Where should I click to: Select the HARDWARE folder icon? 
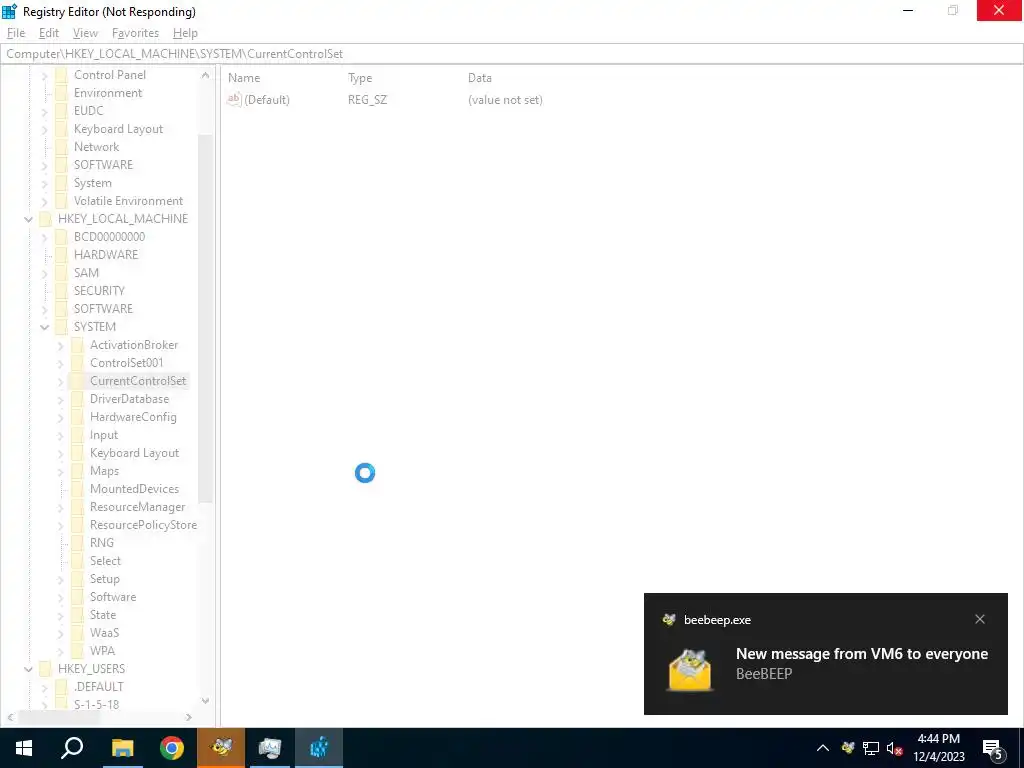(61, 255)
